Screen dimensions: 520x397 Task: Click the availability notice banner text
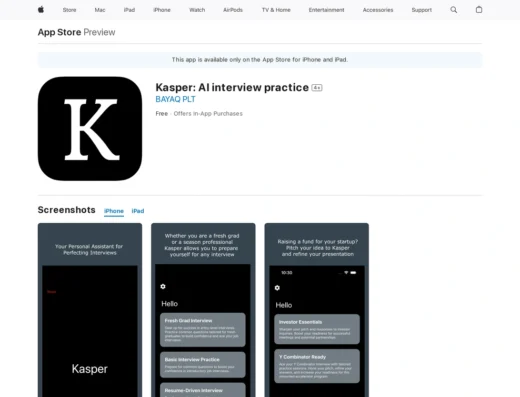(x=260, y=60)
